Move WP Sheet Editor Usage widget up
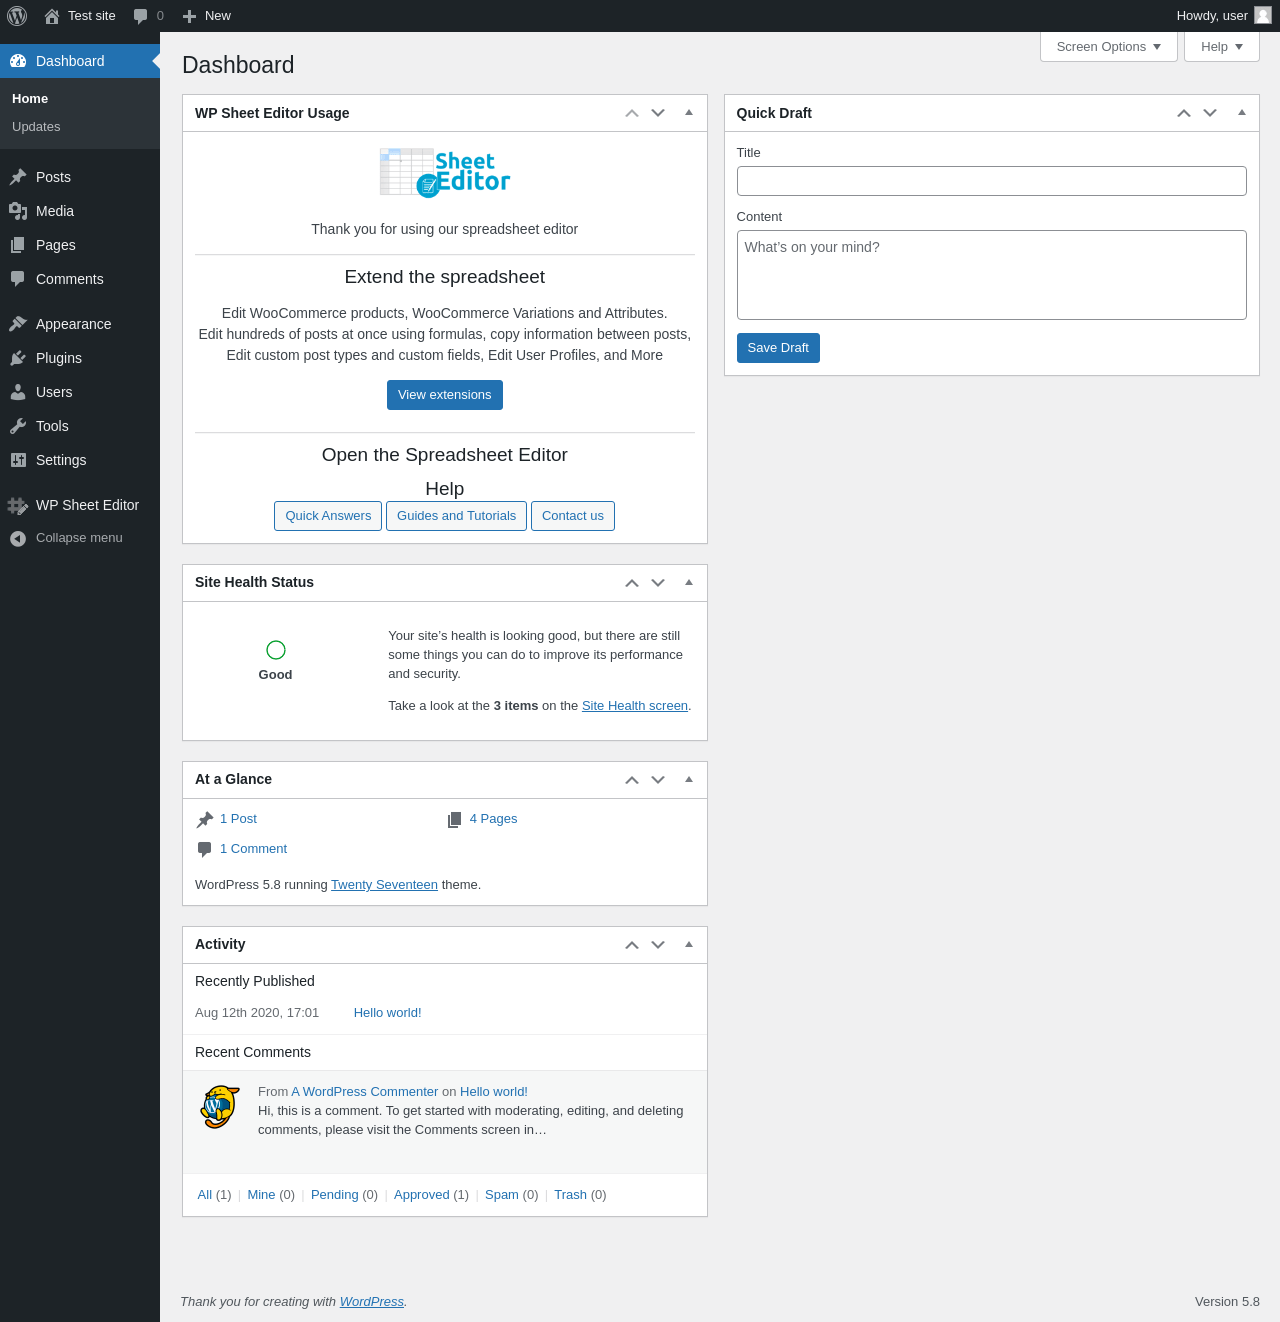1280x1322 pixels. 632,113
